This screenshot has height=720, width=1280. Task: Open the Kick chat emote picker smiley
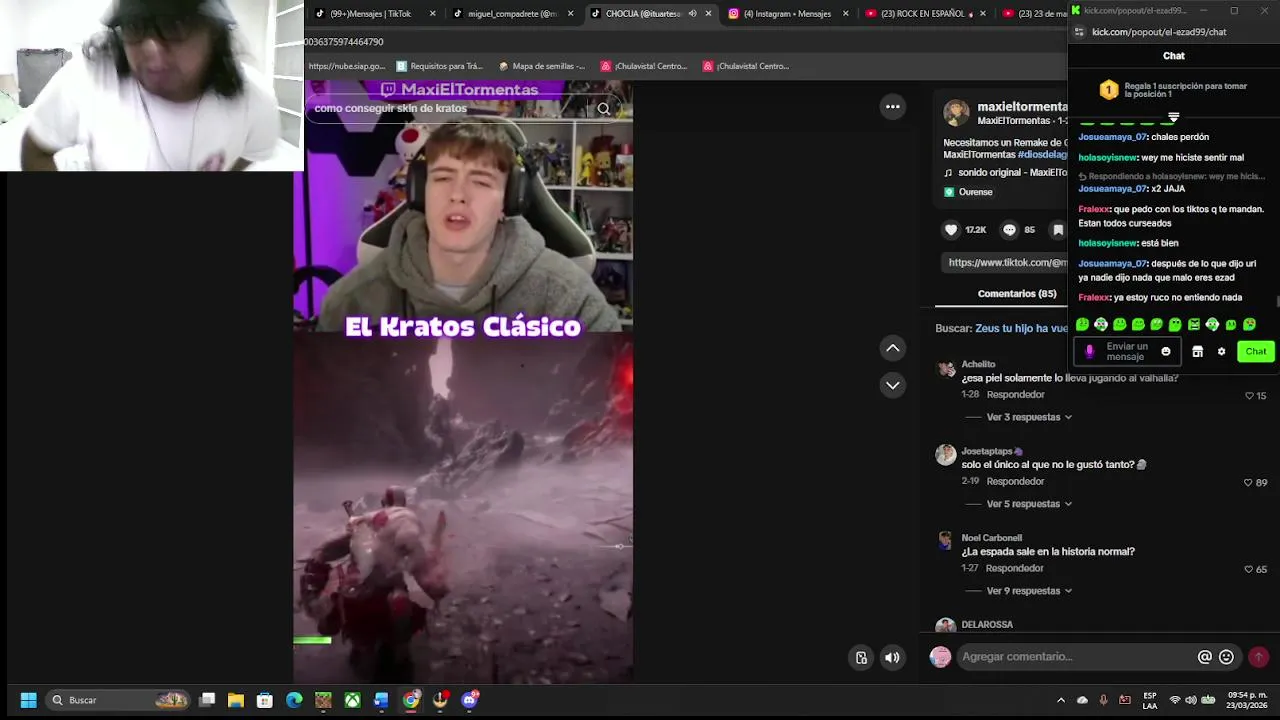(x=1165, y=352)
